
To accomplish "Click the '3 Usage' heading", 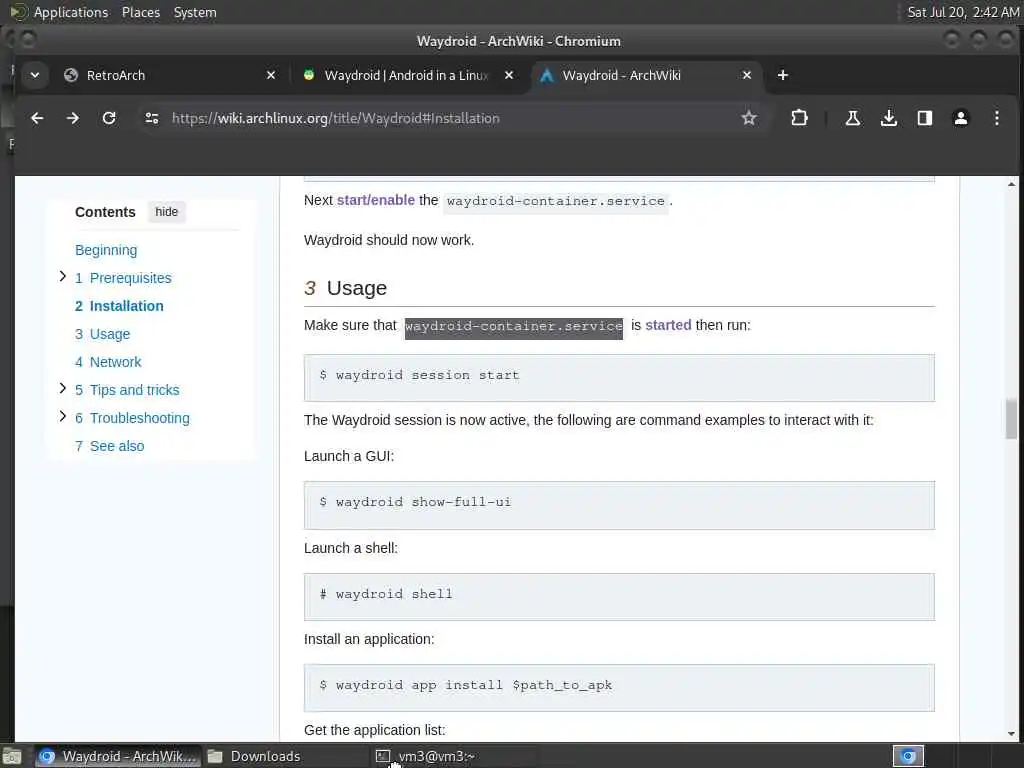I will 345,288.
